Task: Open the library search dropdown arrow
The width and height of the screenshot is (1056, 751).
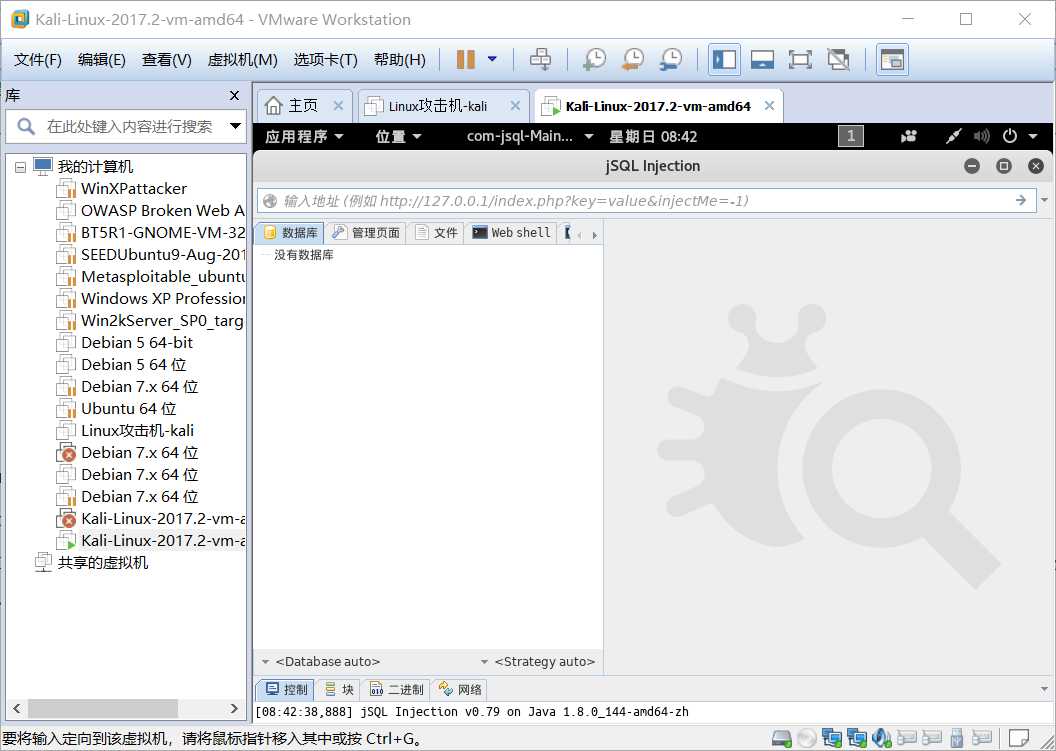Action: pos(236,126)
